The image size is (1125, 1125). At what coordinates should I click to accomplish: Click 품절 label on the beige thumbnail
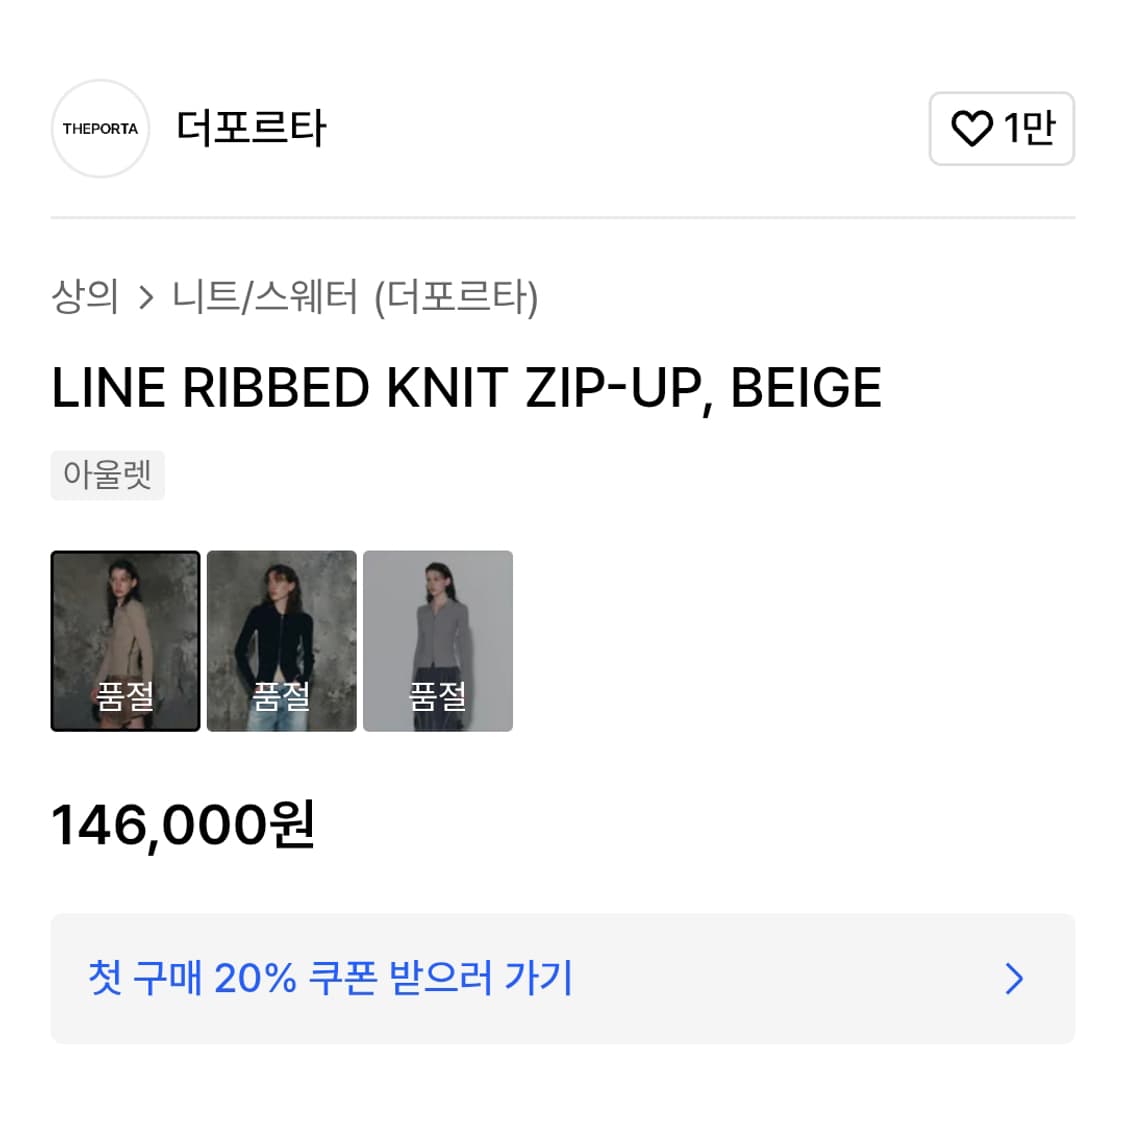coord(125,695)
